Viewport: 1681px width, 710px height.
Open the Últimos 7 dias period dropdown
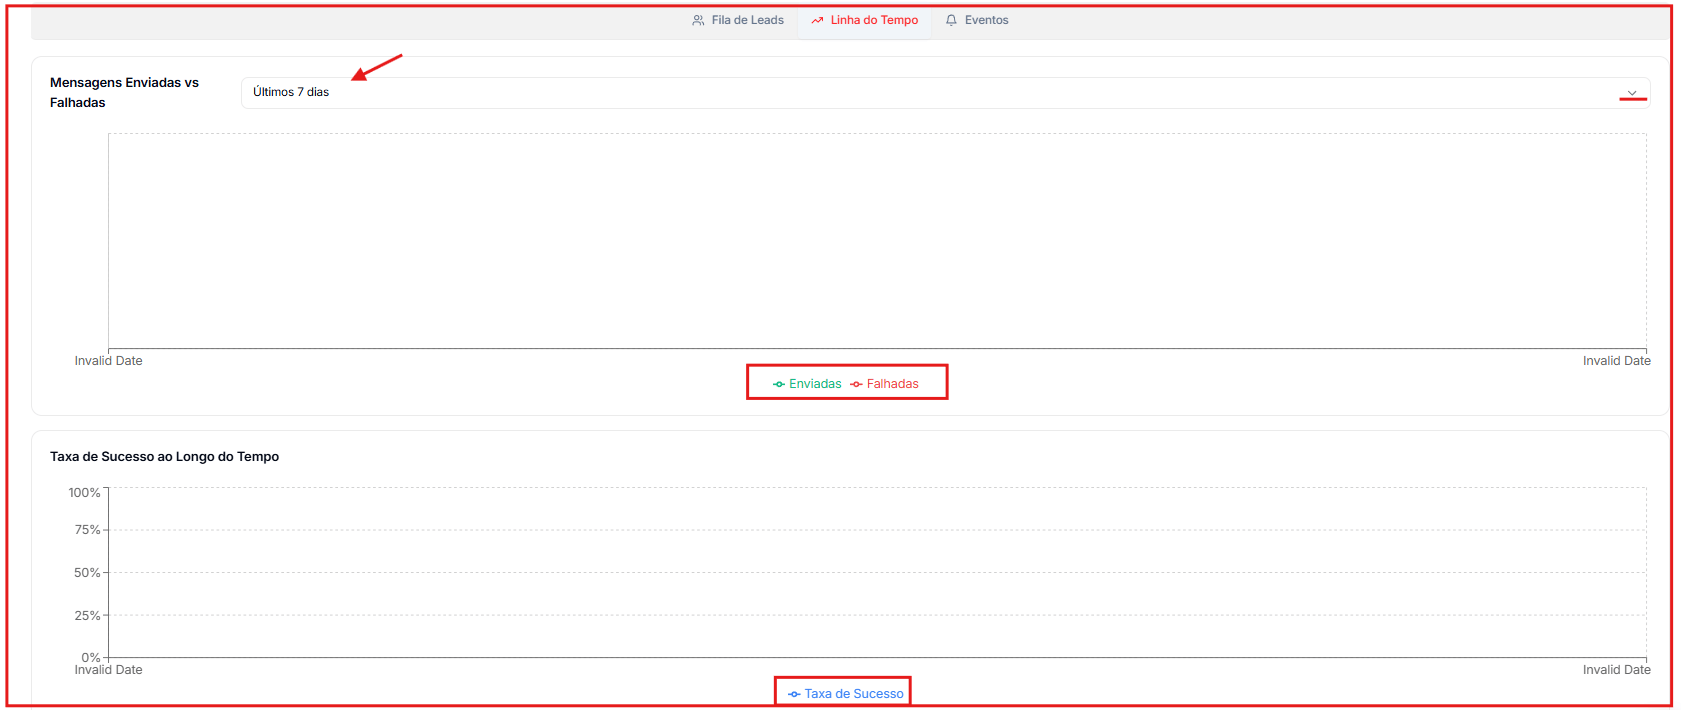945,92
